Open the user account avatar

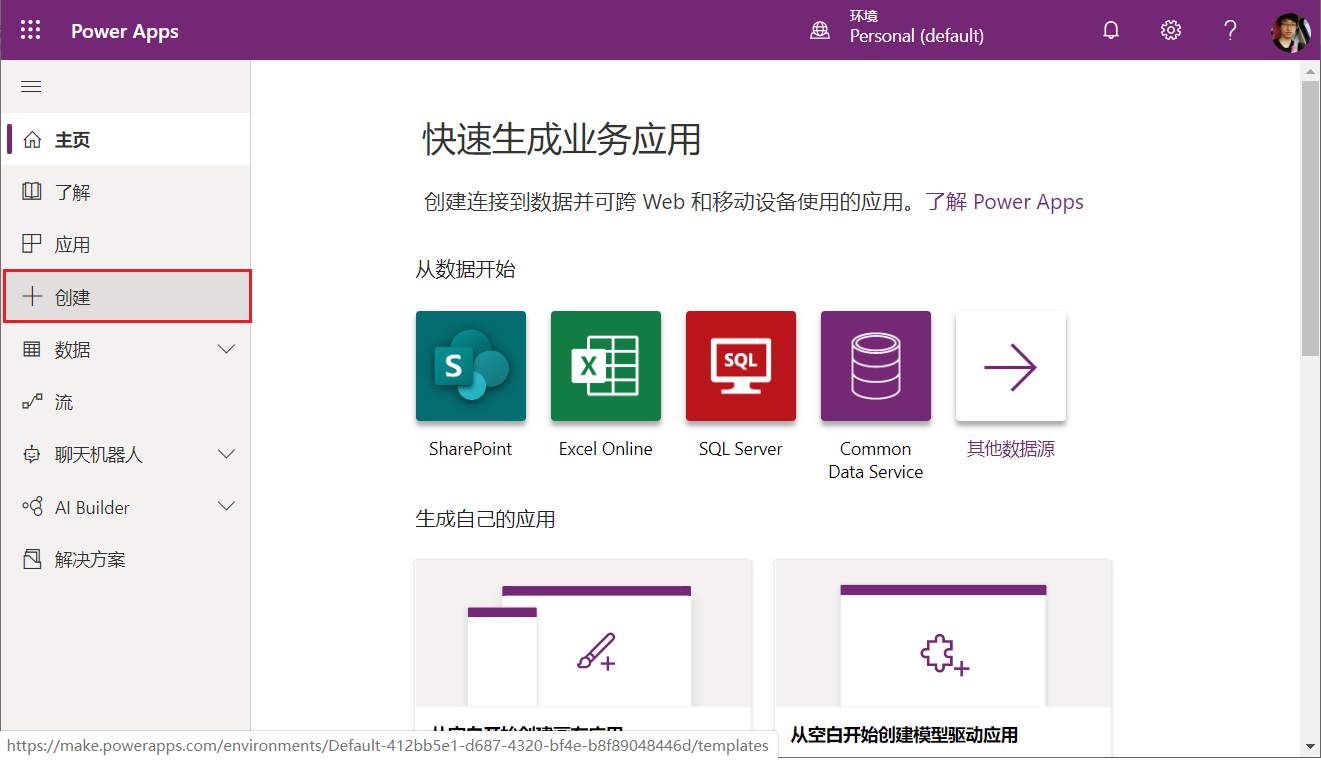1291,32
